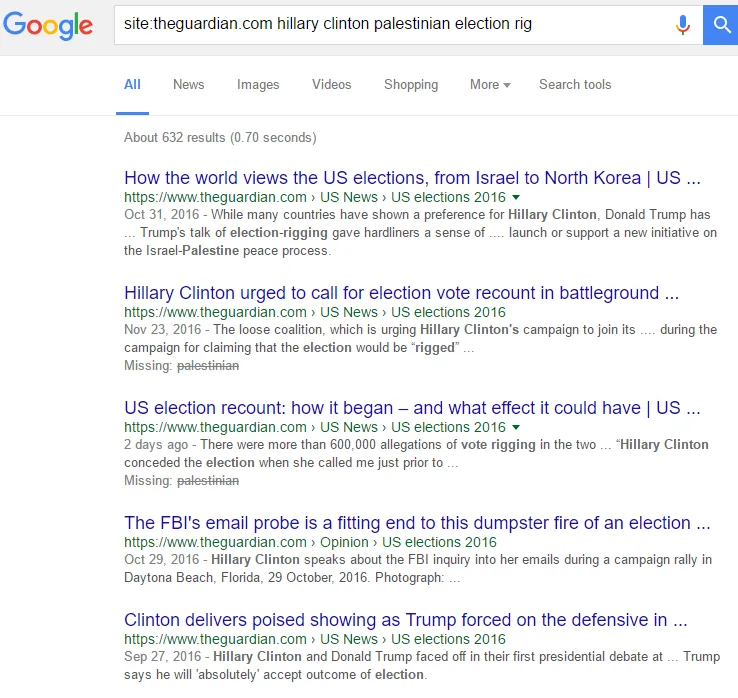
Task: Open the Videos tab
Action: (331, 85)
